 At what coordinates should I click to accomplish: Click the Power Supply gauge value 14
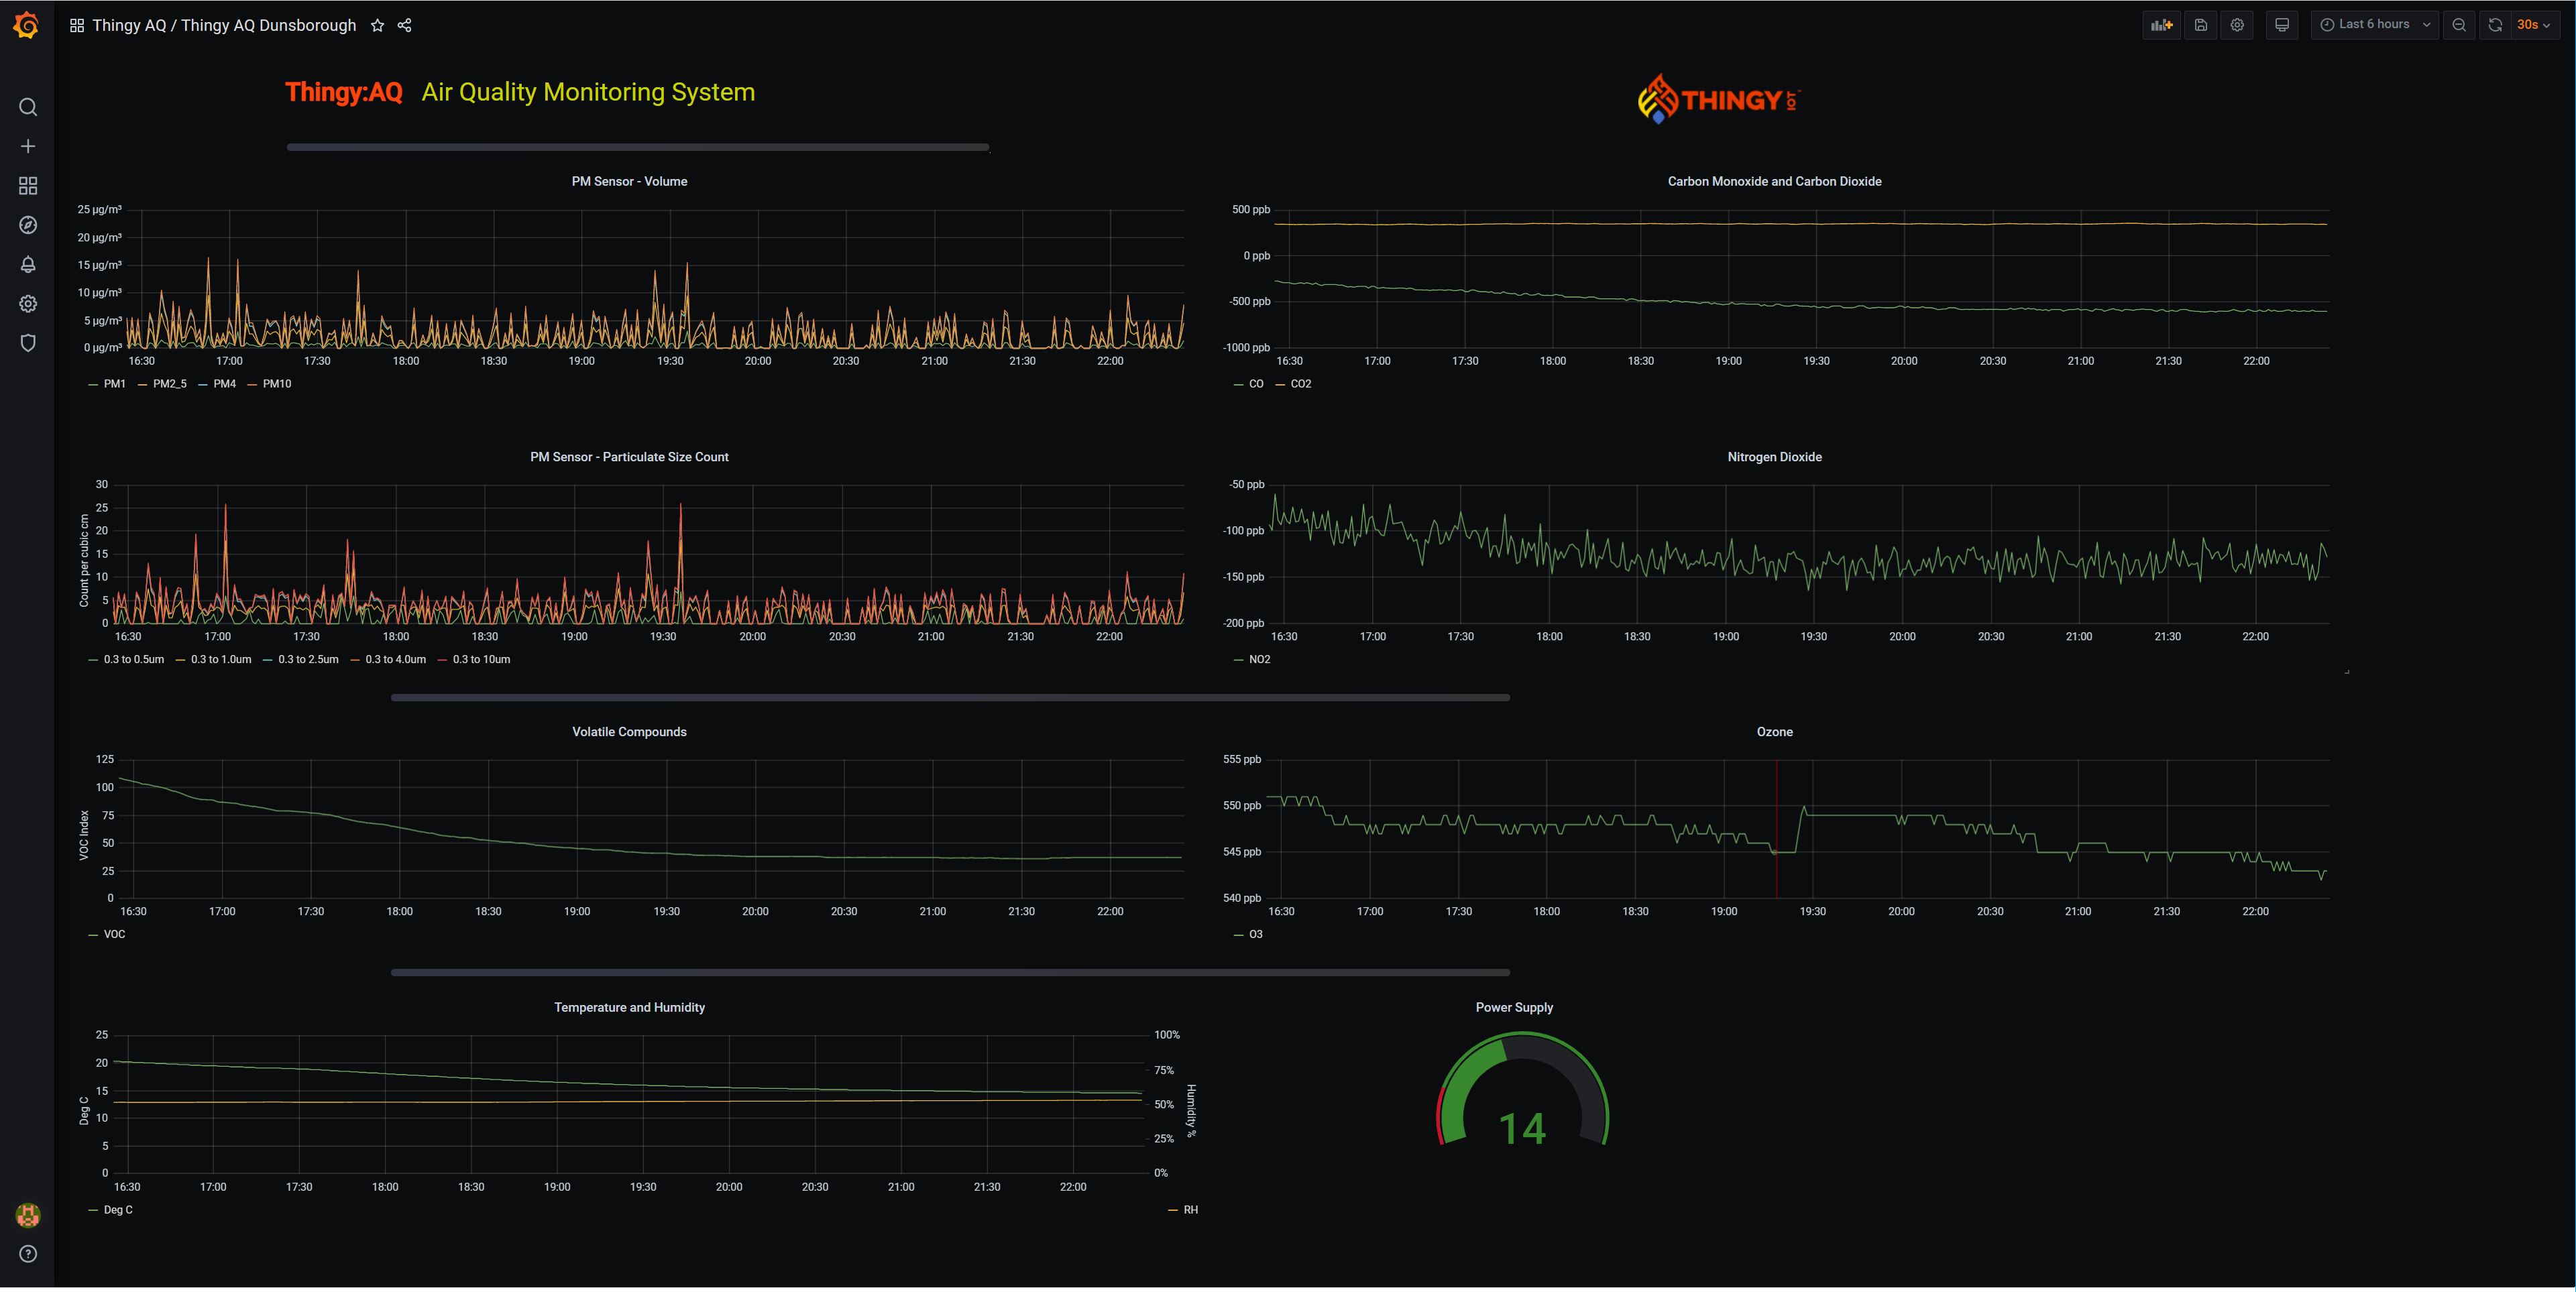1522,1129
